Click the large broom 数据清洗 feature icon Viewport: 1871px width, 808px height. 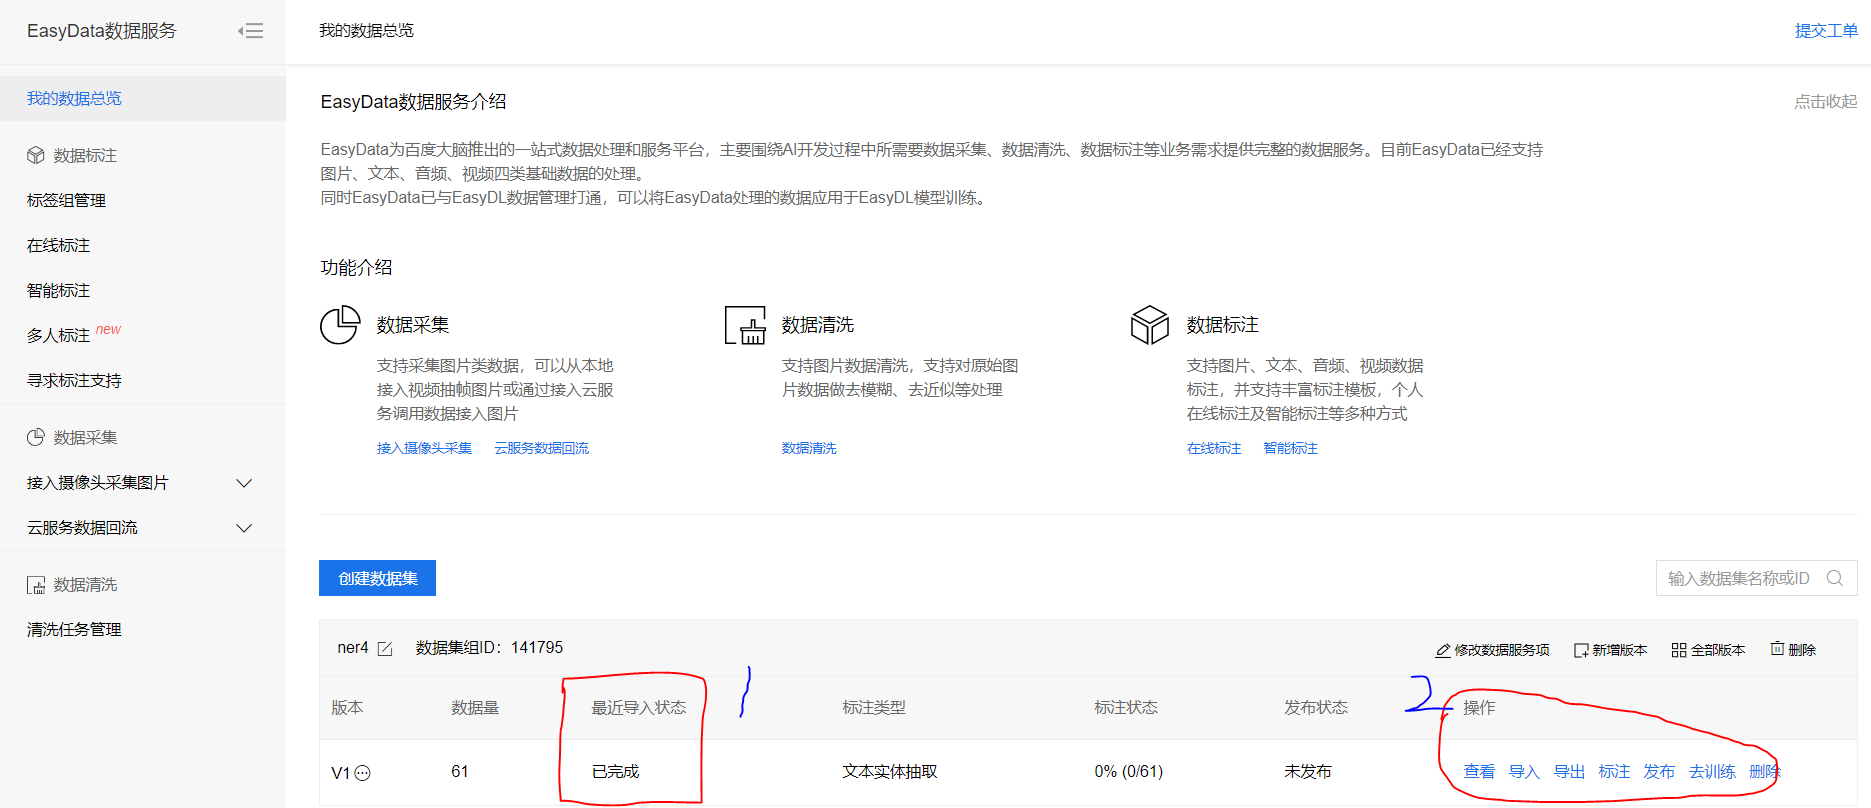pos(745,325)
